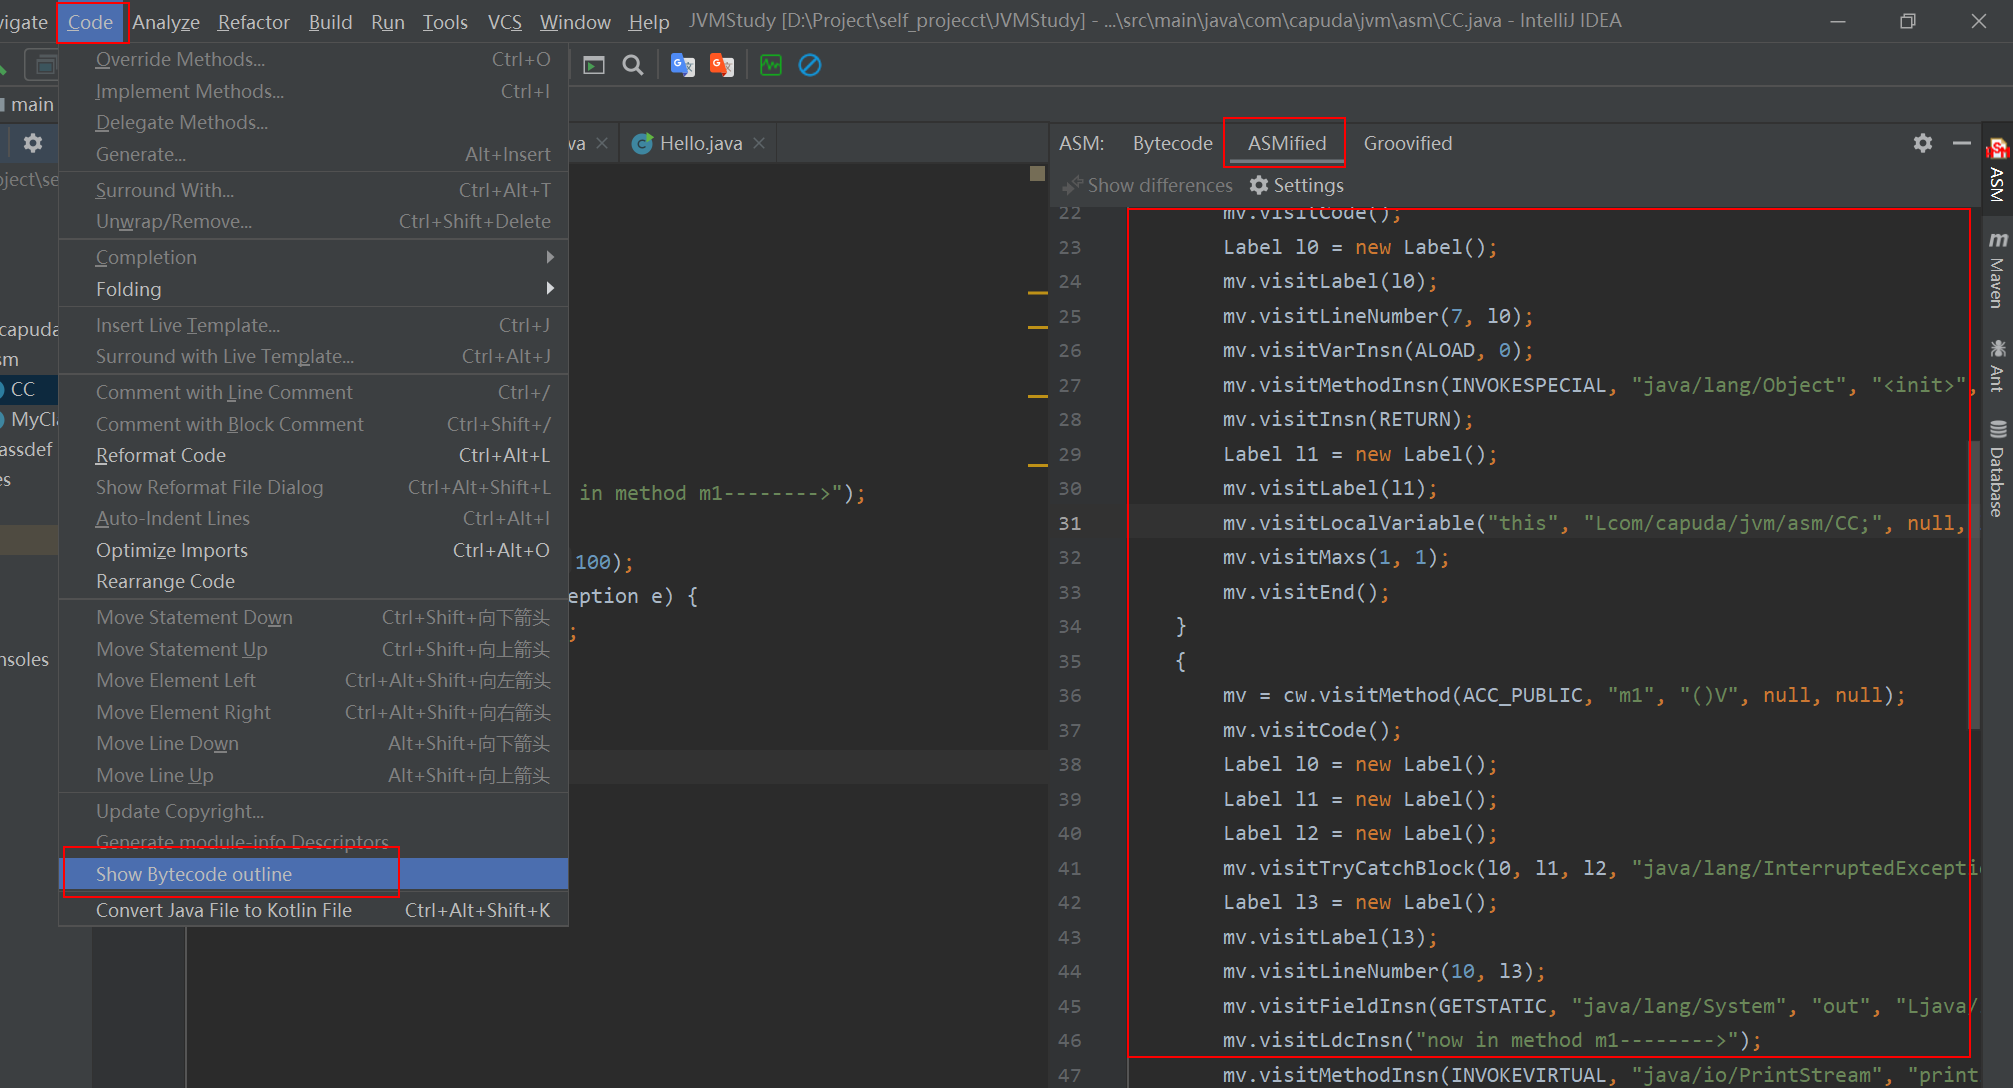Image resolution: width=2013 pixels, height=1088 pixels.
Task: Click the ASM Settings gear button
Action: (1297, 185)
